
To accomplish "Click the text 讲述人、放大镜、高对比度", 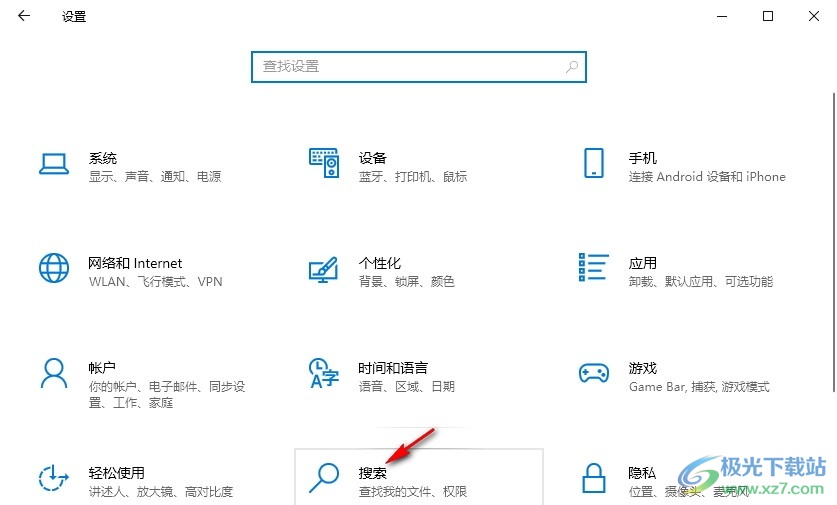I will (161, 492).
